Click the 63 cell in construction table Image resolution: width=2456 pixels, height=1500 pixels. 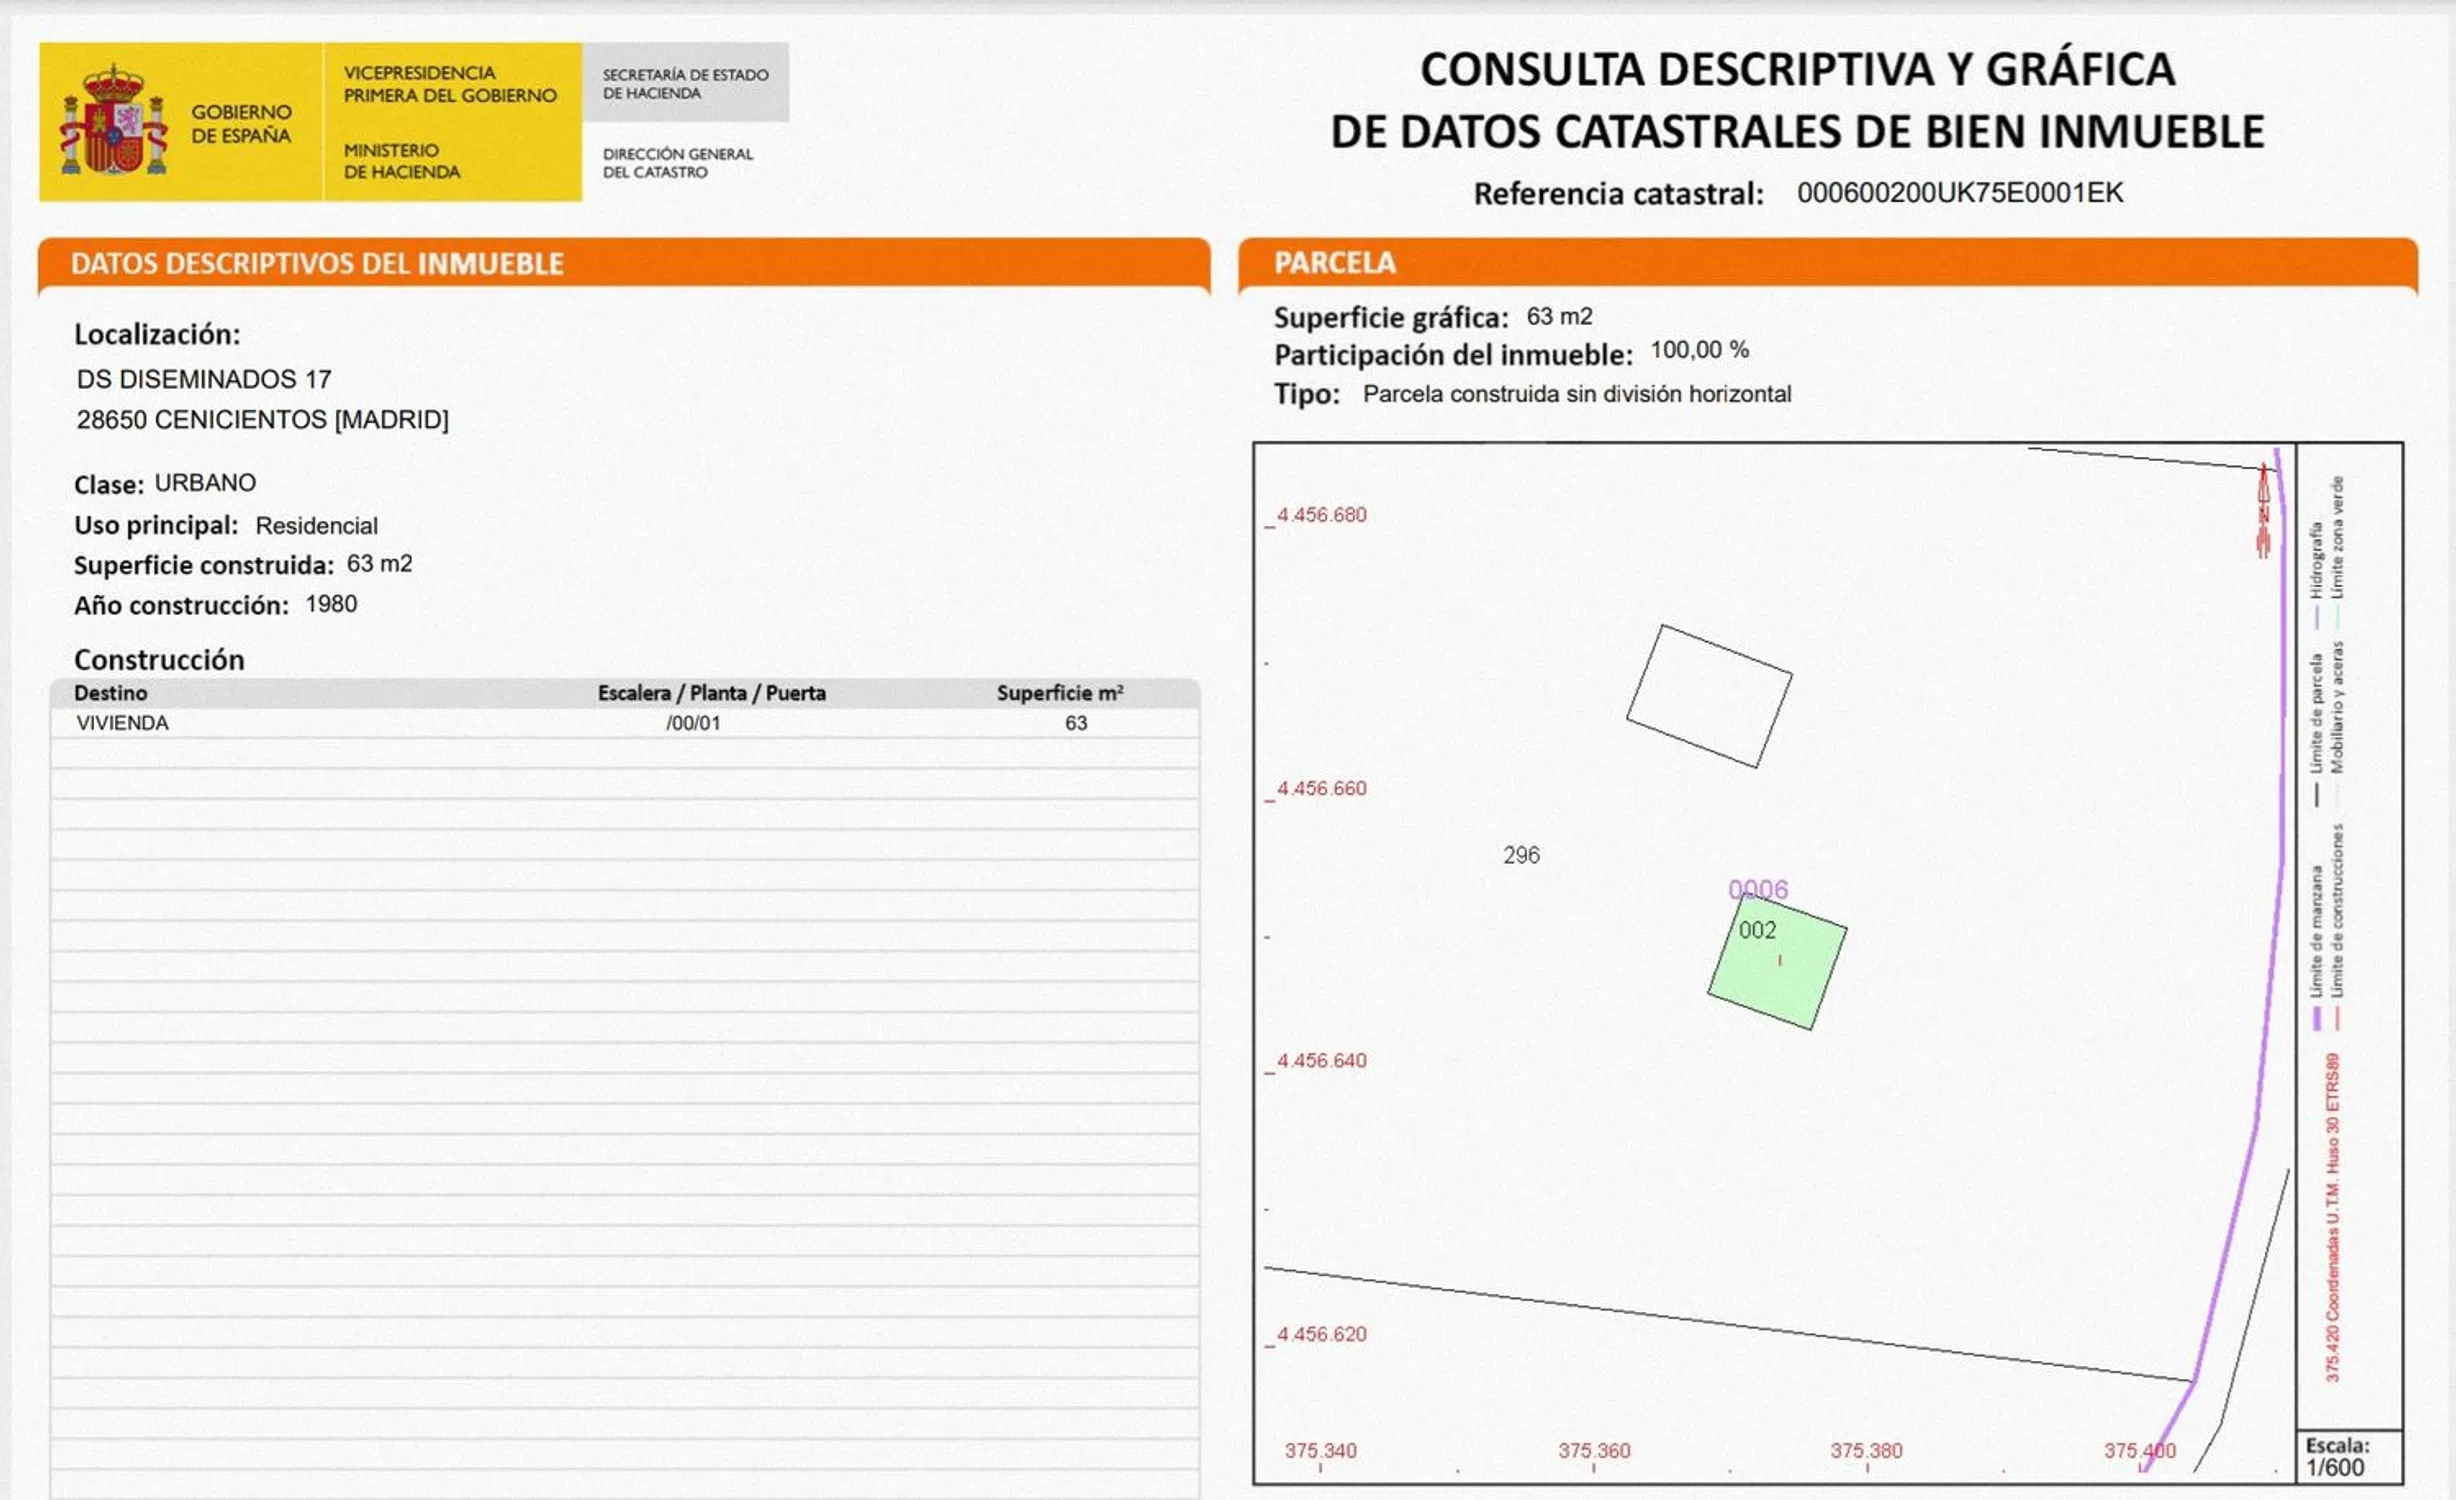[x=1076, y=723]
